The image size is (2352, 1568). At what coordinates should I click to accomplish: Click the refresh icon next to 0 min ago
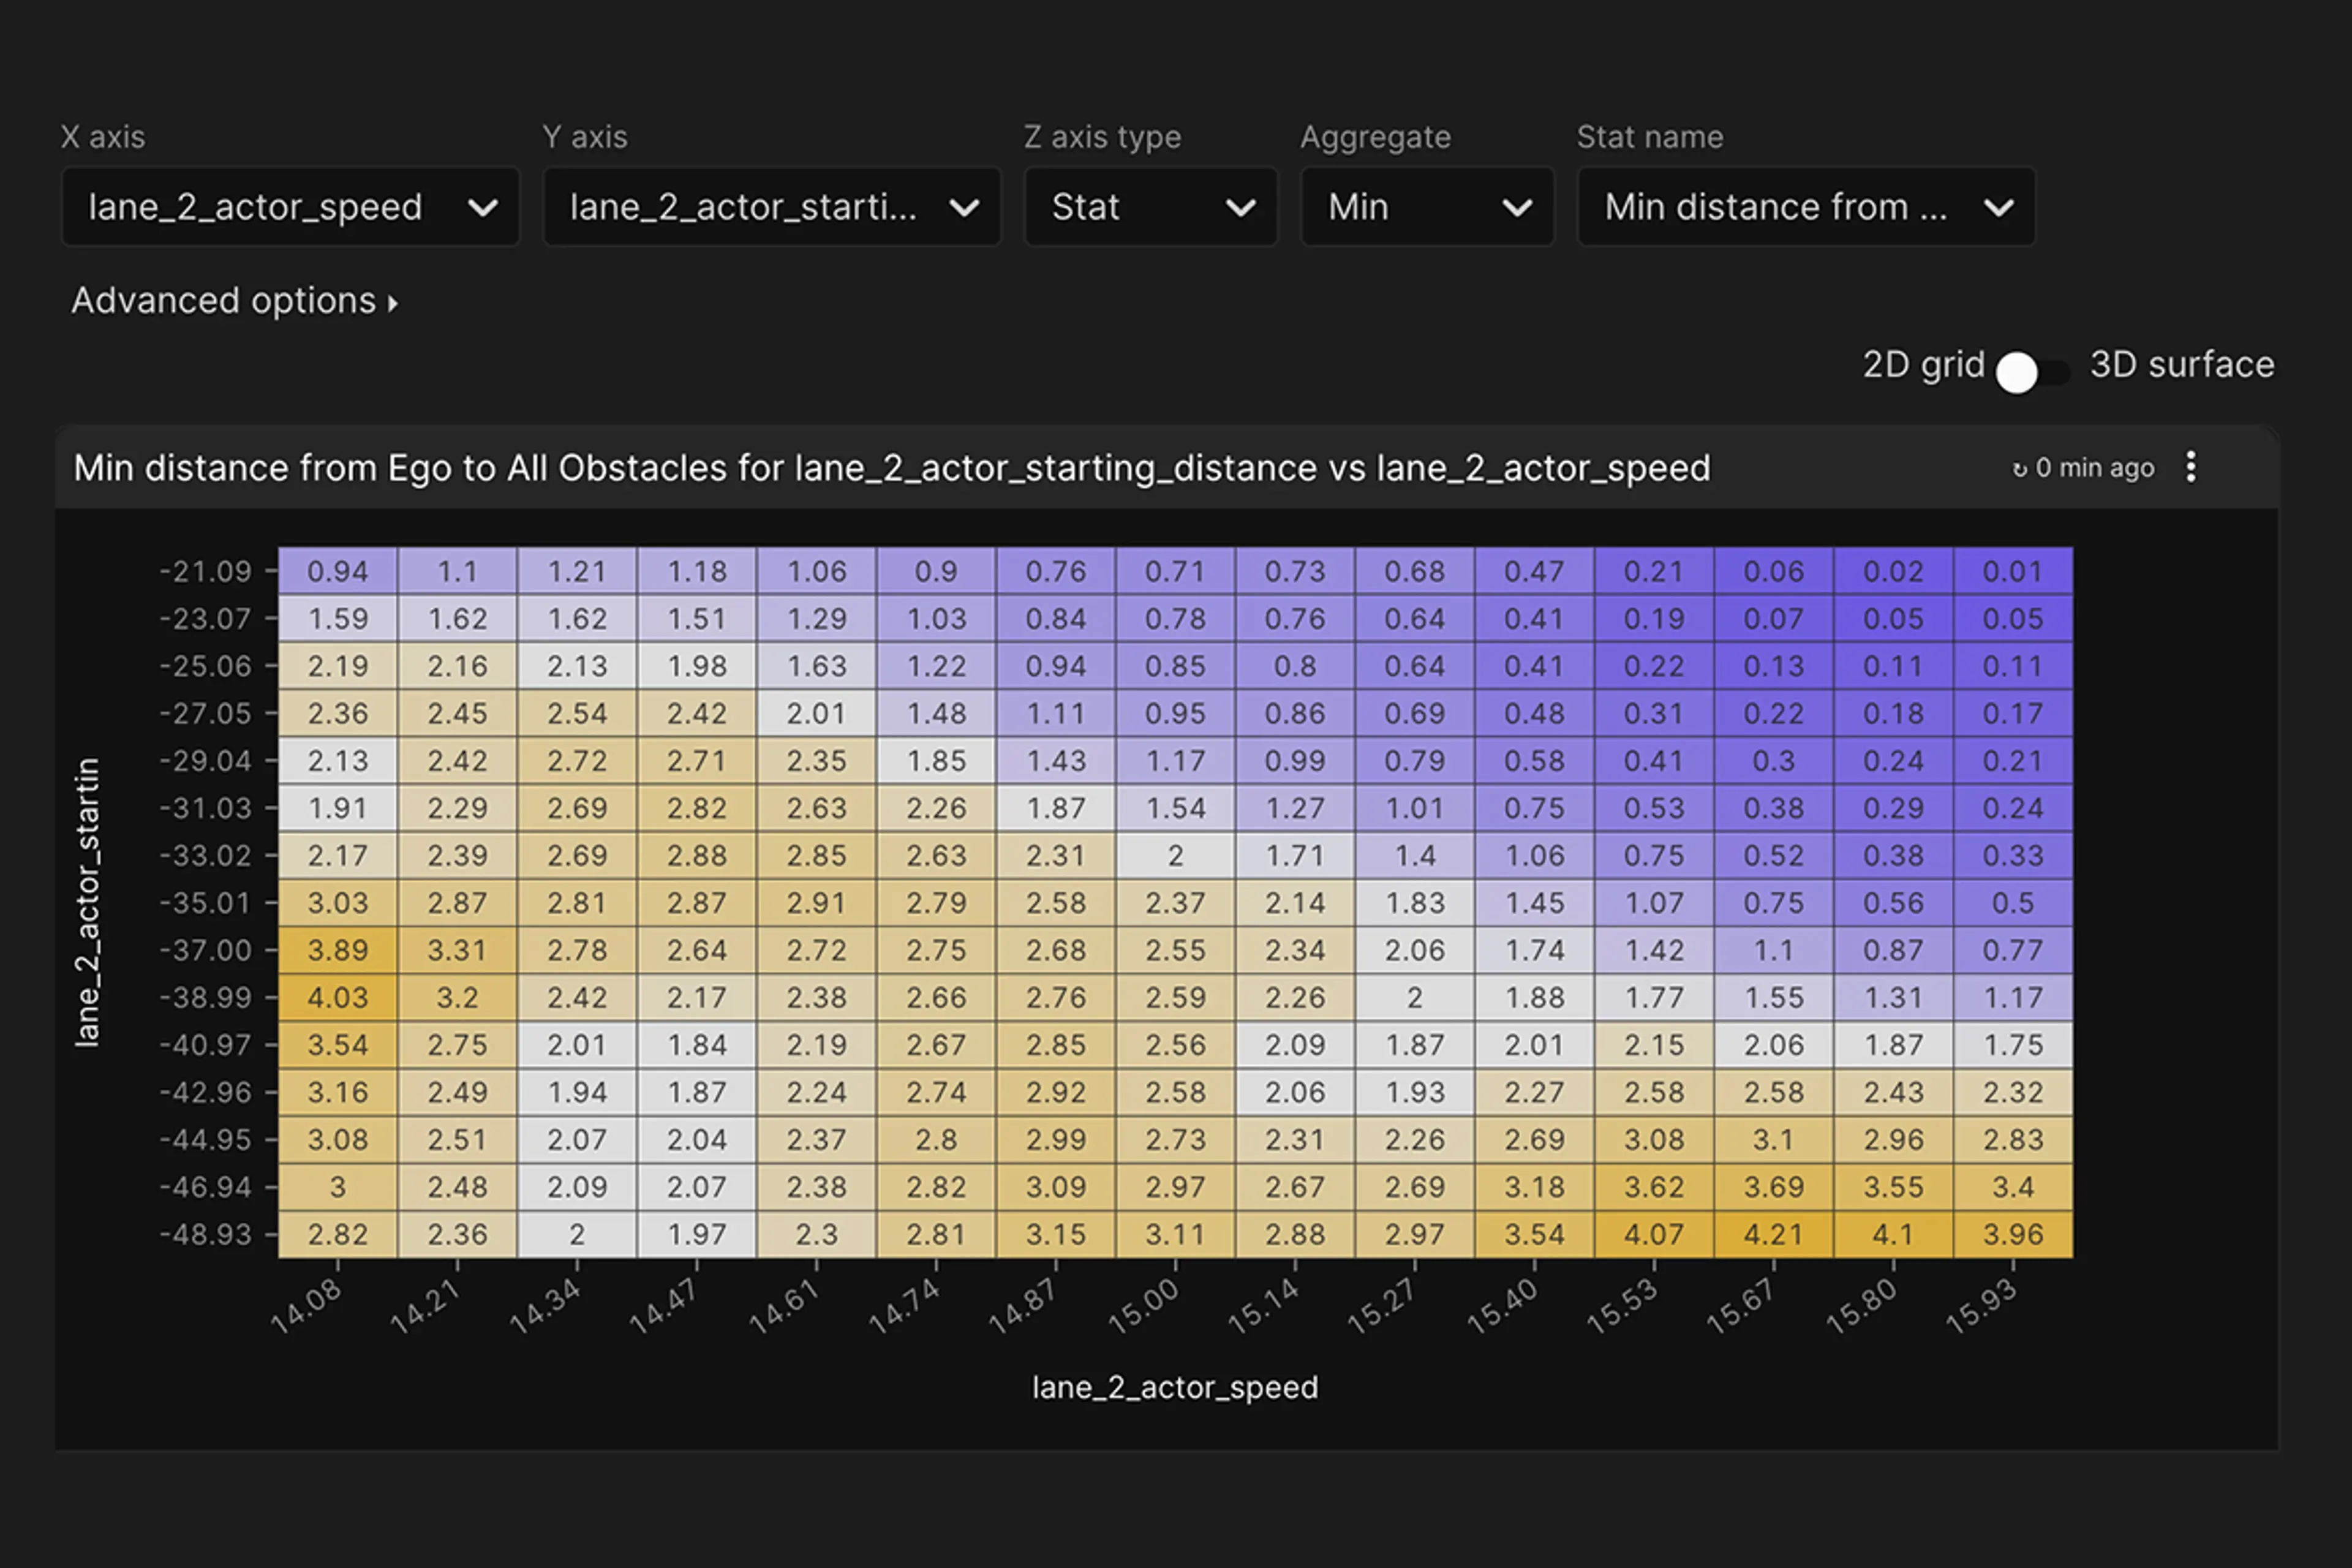[2019, 469]
